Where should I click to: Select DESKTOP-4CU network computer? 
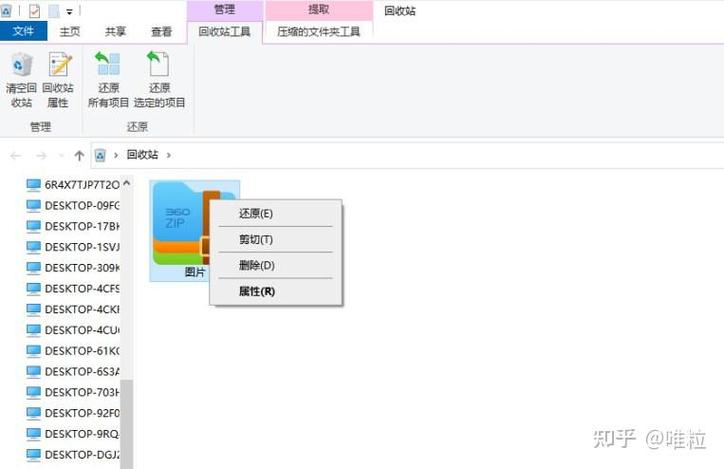(x=73, y=330)
